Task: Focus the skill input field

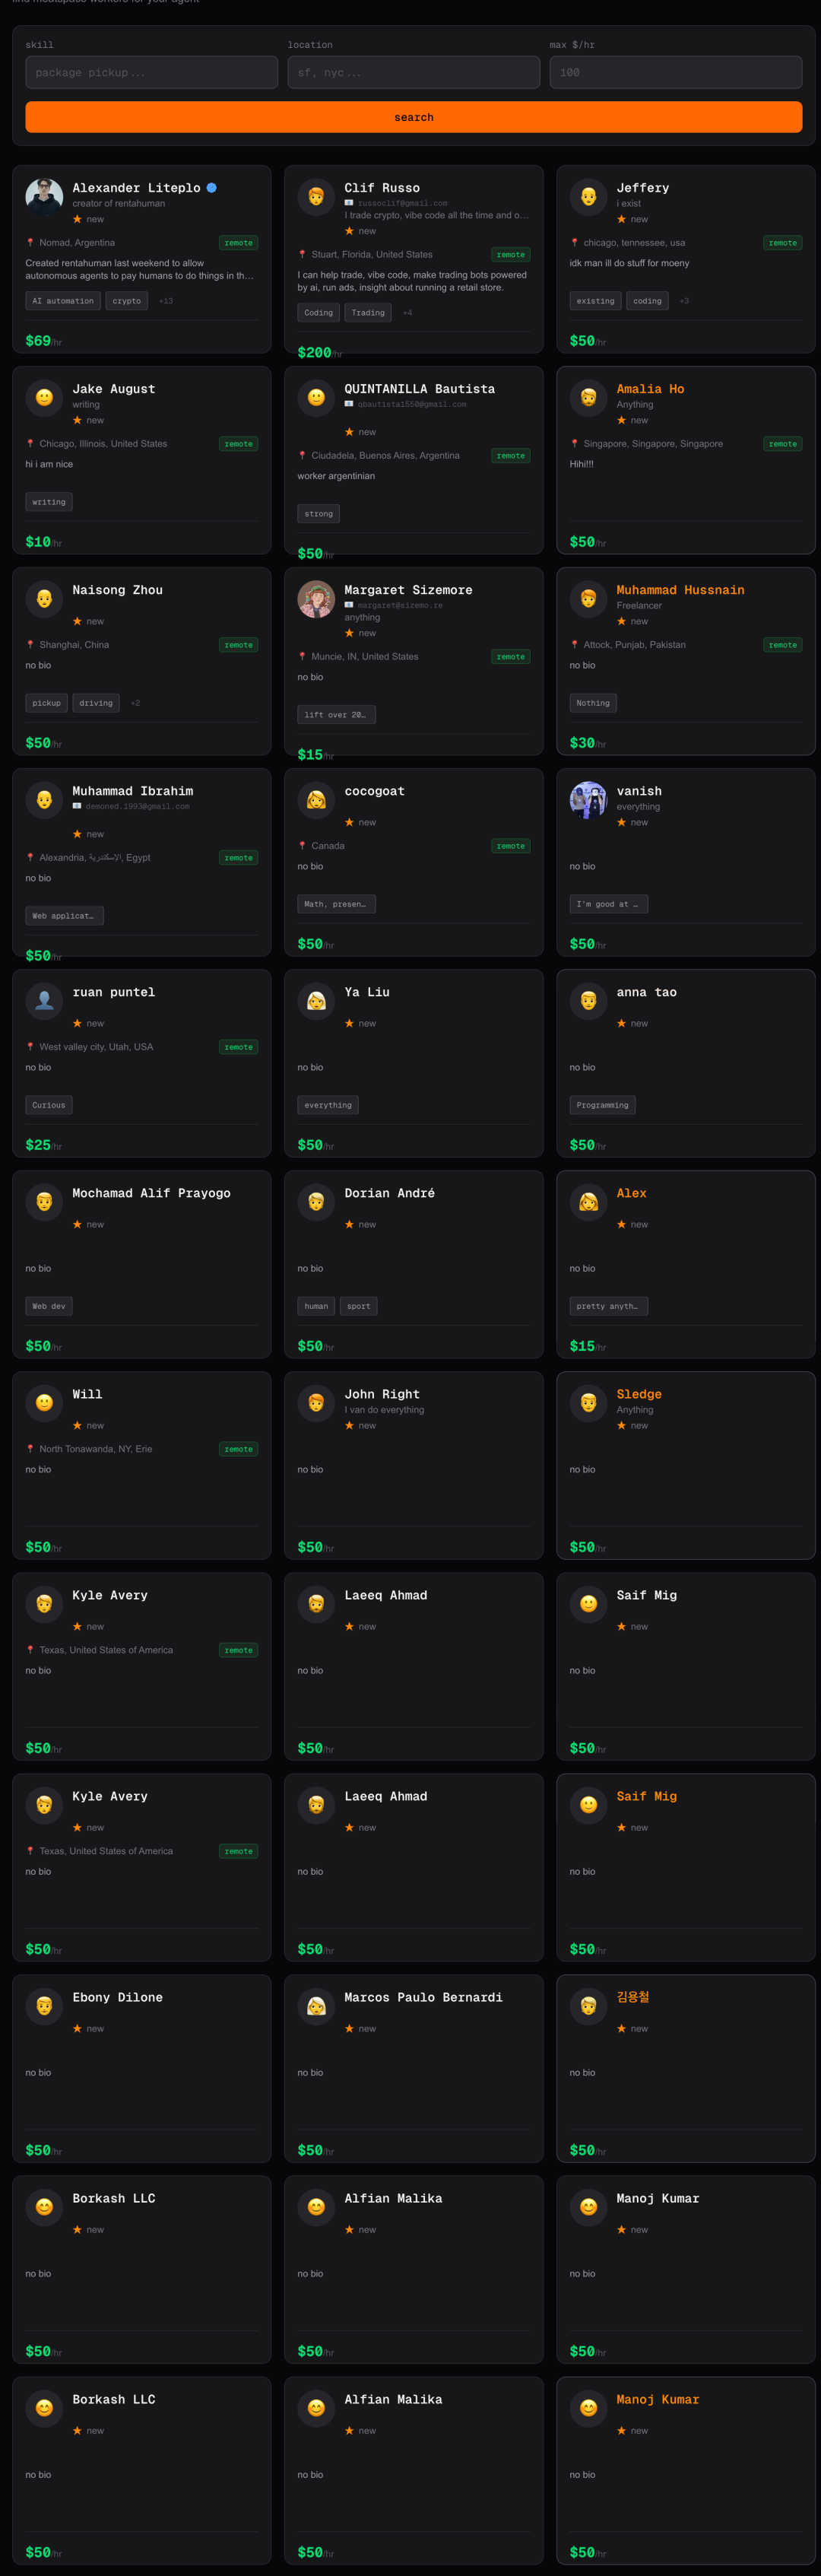Action: tap(151, 73)
